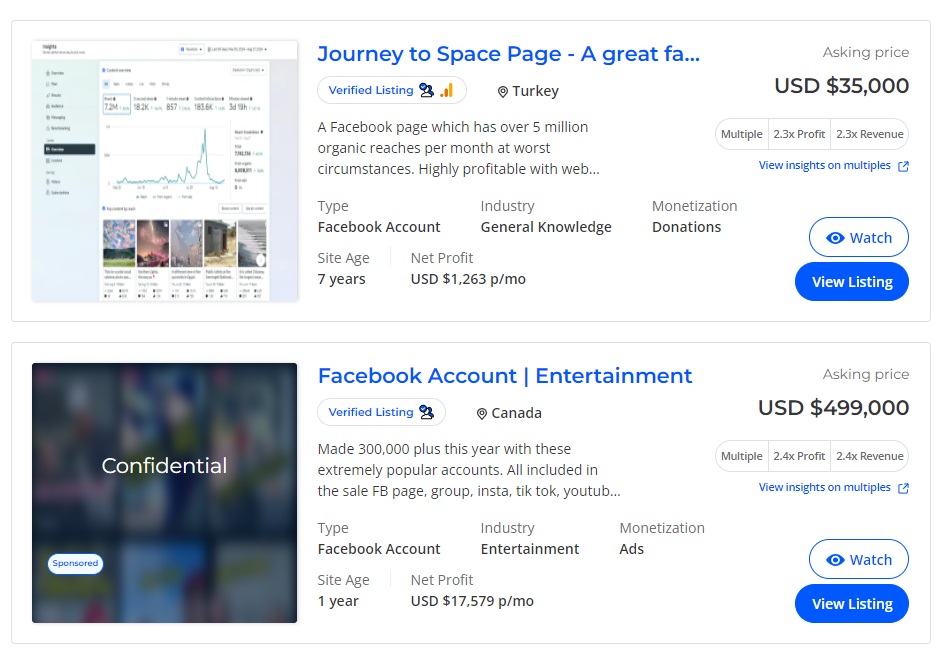
Task: Click verified-users icon in Turkey listing badge
Action: pyautogui.click(x=426, y=90)
